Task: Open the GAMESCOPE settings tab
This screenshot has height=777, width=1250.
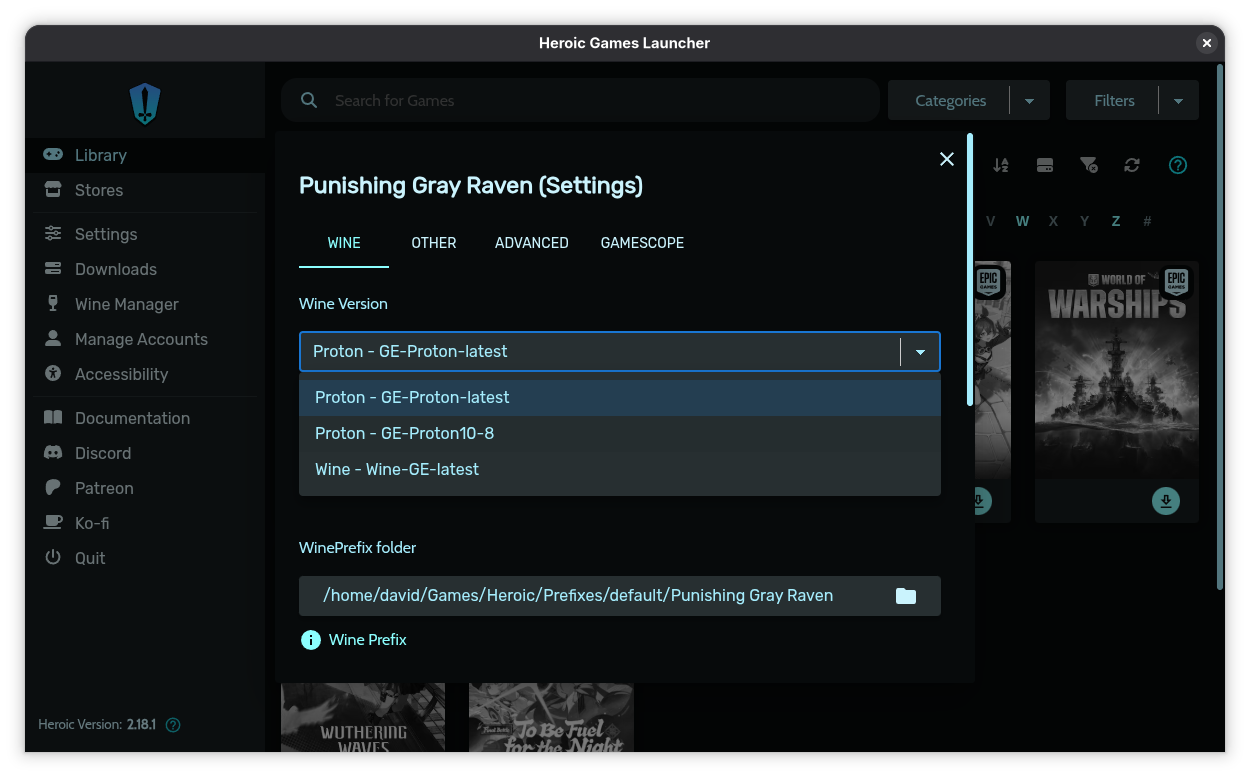Action: pyautogui.click(x=642, y=243)
